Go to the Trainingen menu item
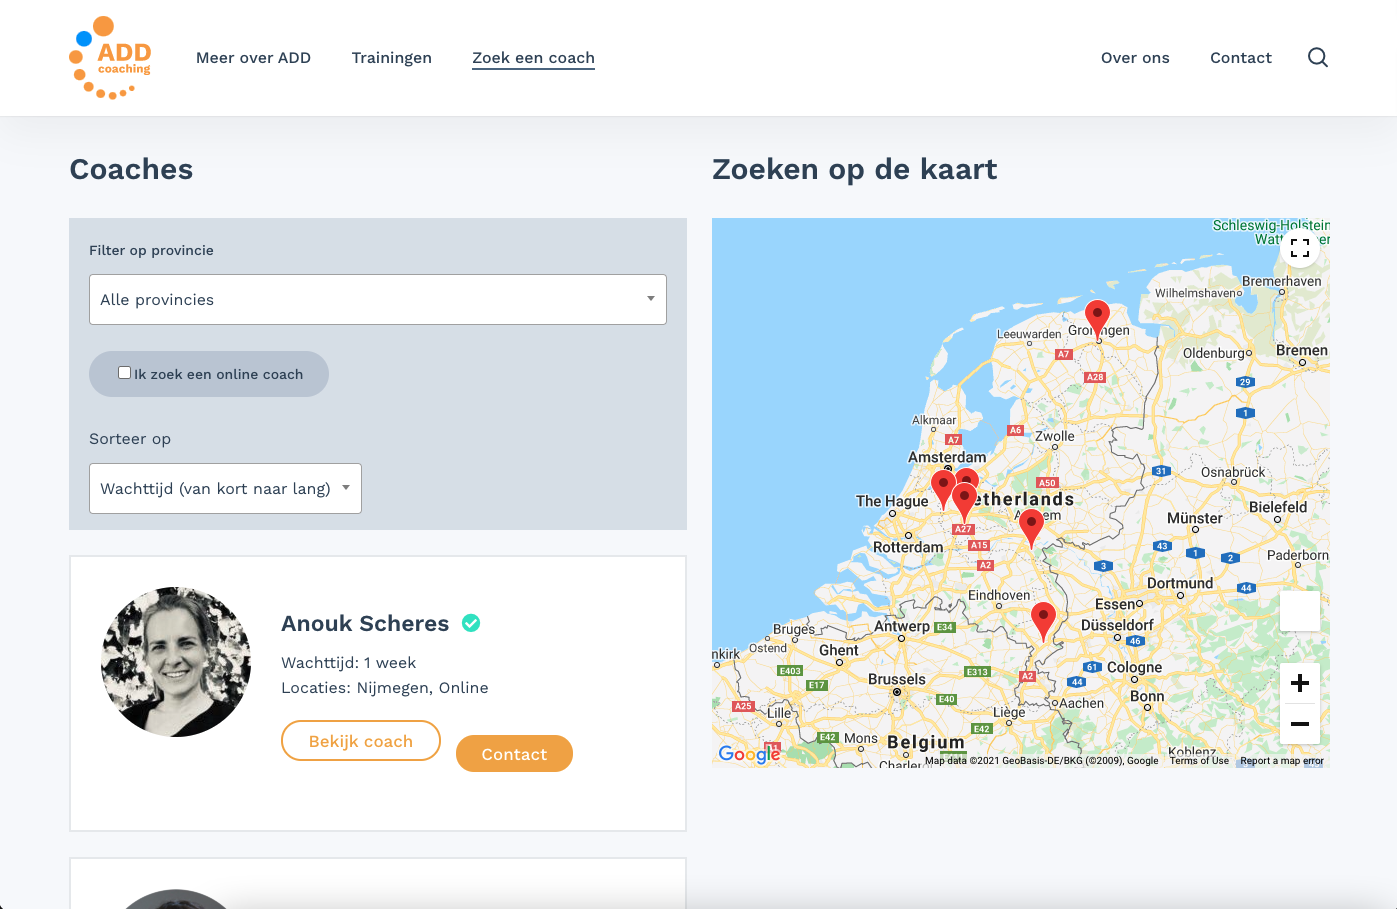 click(x=392, y=58)
